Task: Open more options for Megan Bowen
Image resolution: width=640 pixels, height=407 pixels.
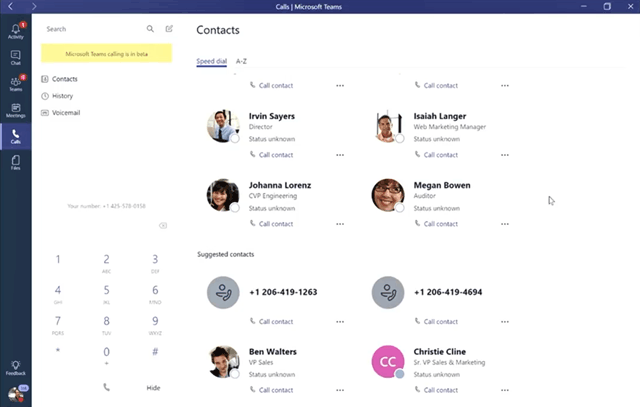Action: 505,224
